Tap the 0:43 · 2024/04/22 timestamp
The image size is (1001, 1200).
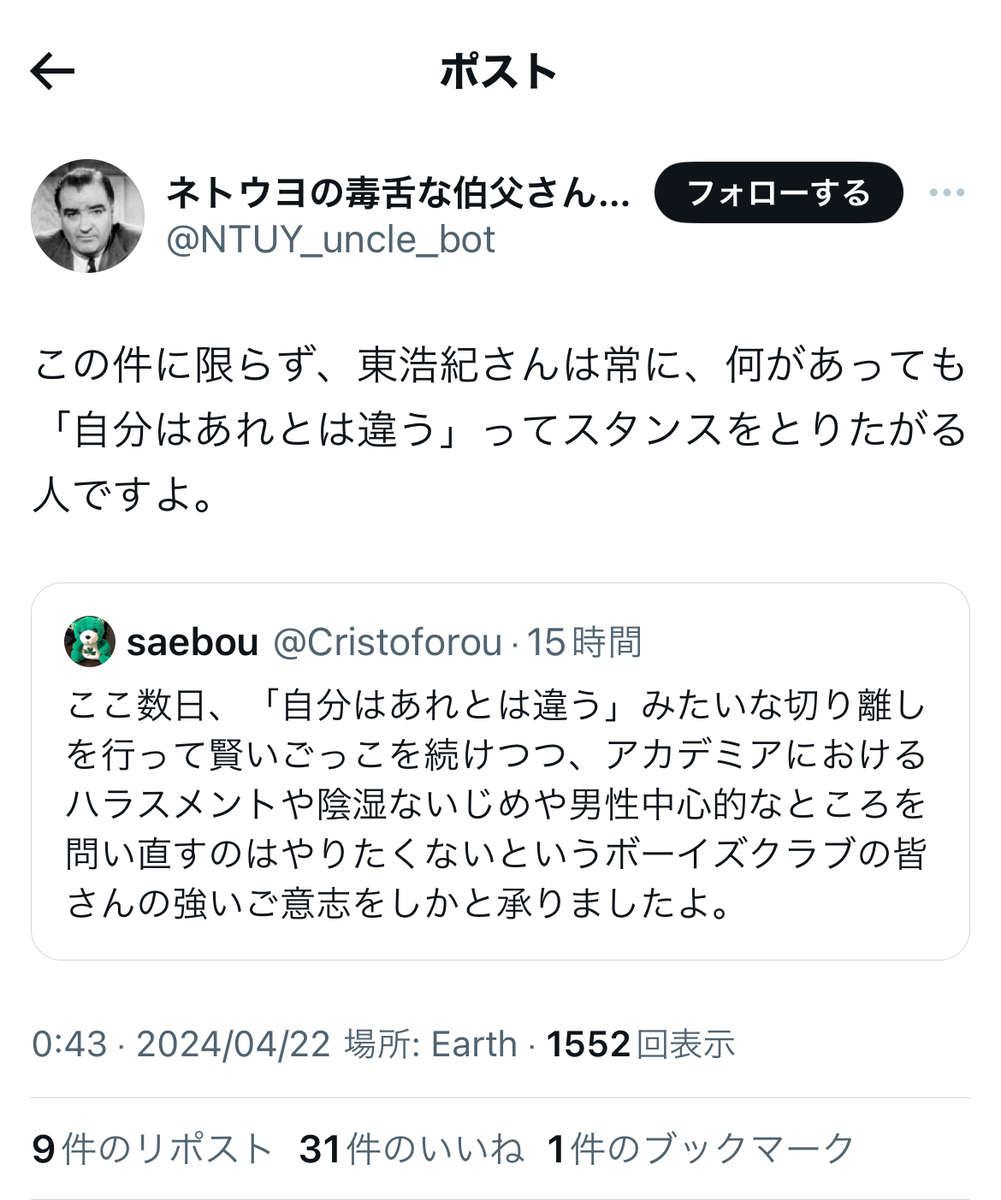click(181, 1045)
